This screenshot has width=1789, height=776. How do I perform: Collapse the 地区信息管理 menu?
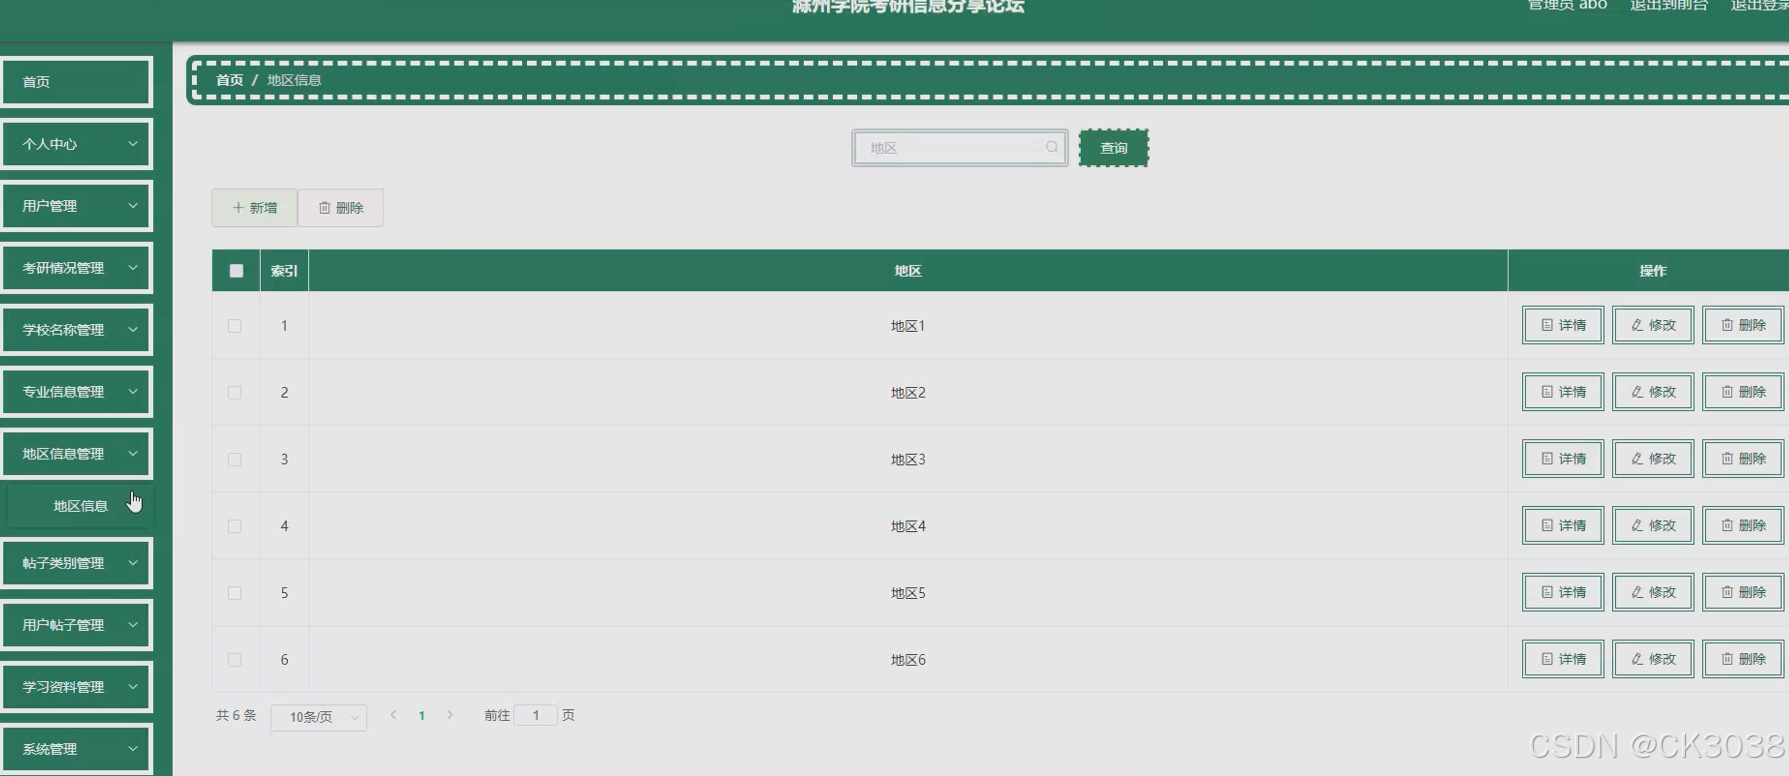(x=76, y=454)
